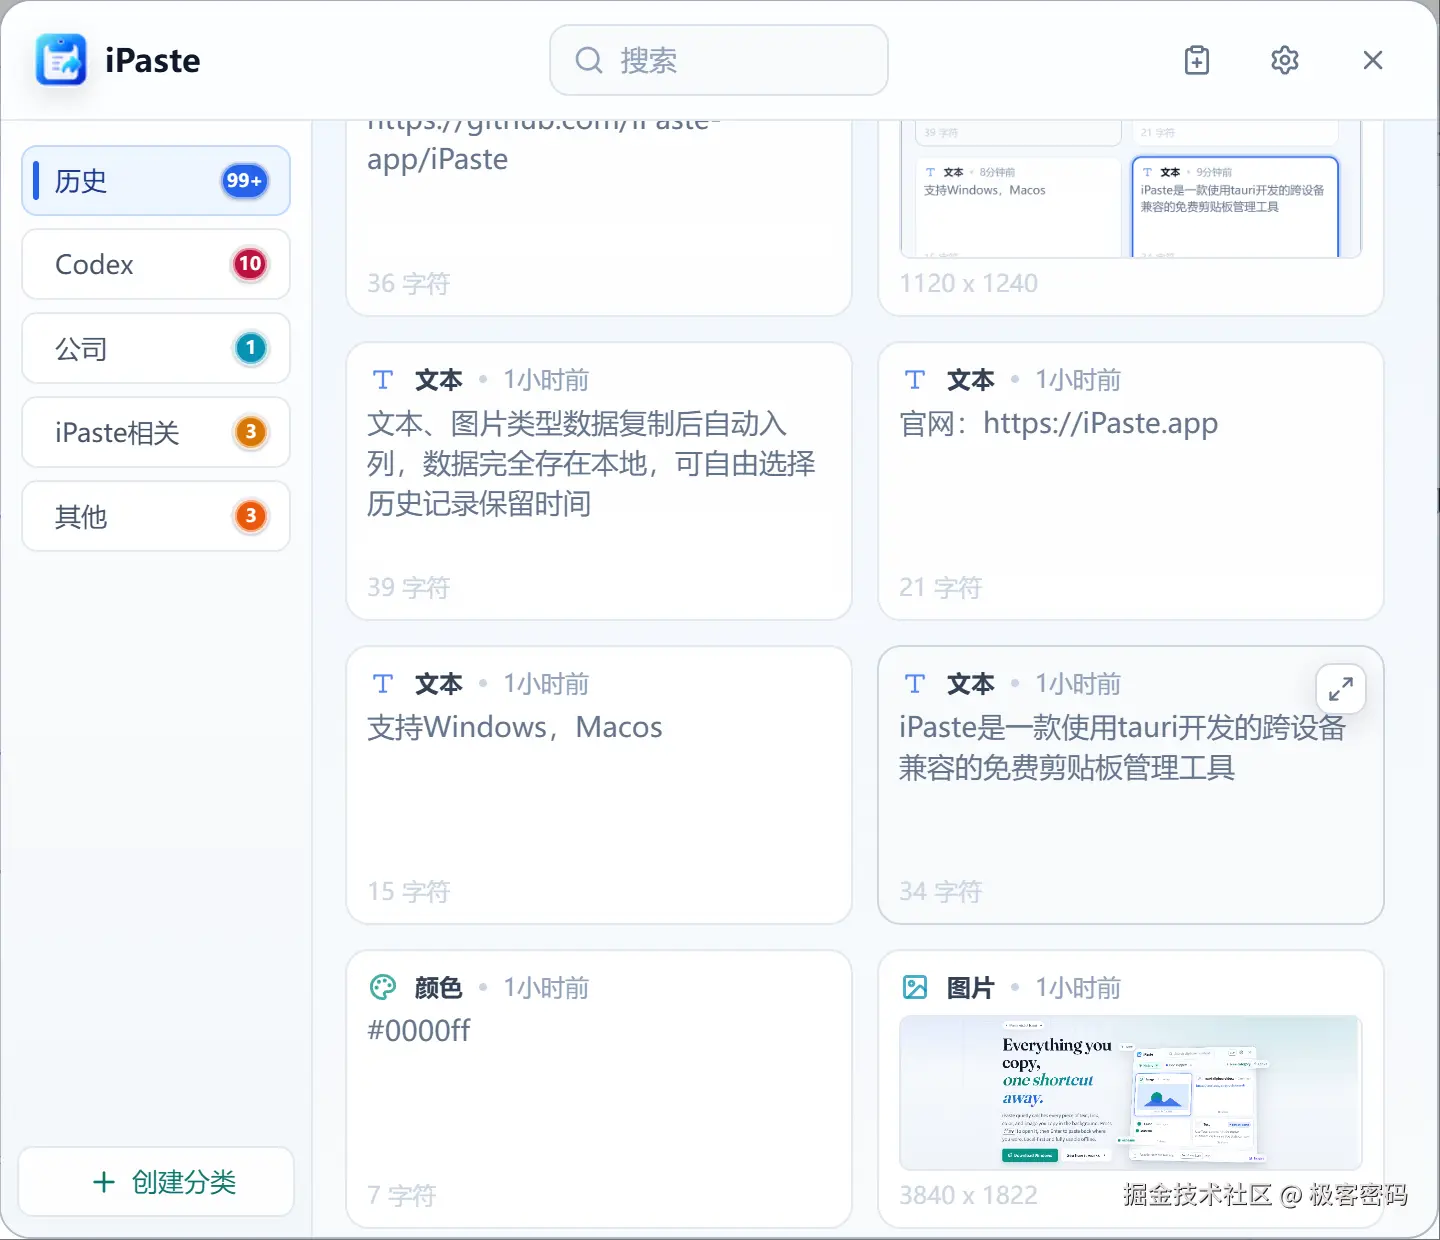Open the iPaste相关 category
1440x1240 pixels.
pyautogui.click(x=156, y=432)
